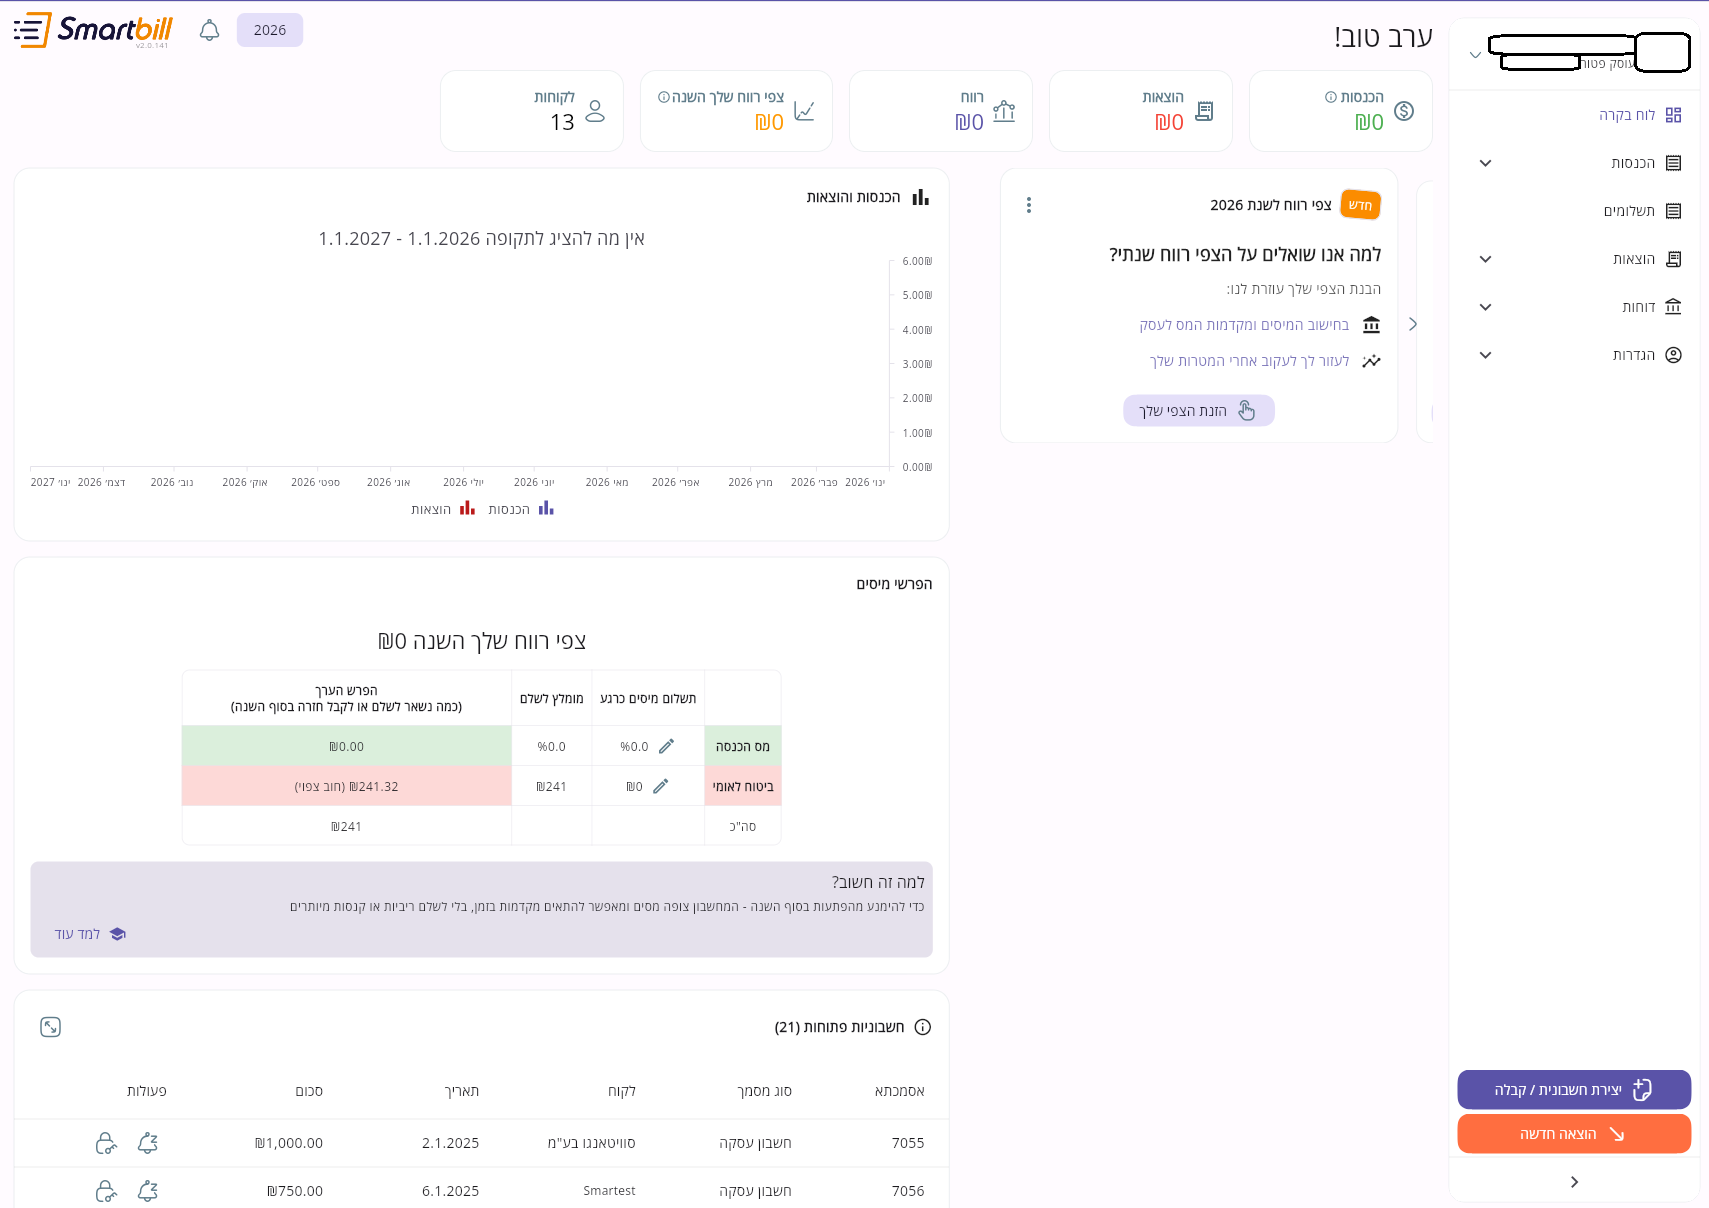The width and height of the screenshot is (1709, 1208).
Task: Open the 2026 year selector
Action: pyautogui.click(x=270, y=30)
